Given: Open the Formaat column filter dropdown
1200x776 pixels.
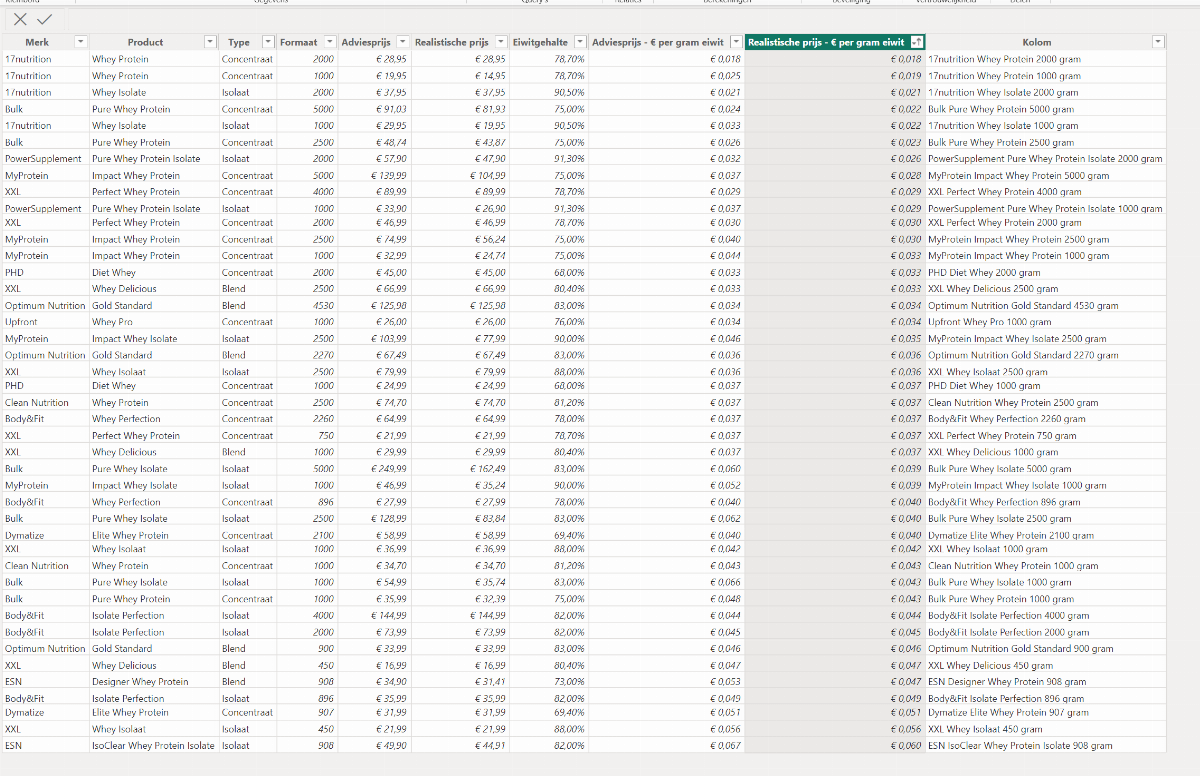Looking at the screenshot, I should [x=330, y=42].
